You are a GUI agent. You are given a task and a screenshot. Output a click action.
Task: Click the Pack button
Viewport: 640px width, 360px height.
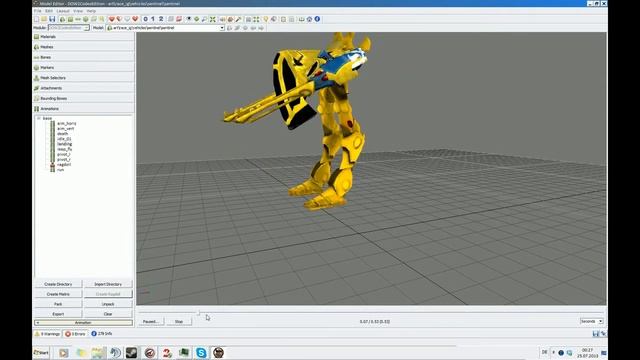pyautogui.click(x=58, y=304)
